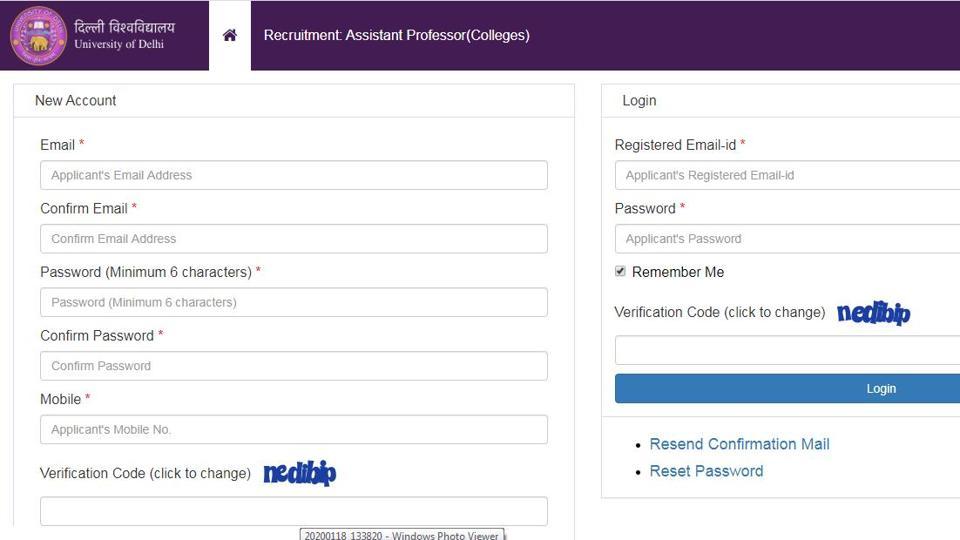The width and height of the screenshot is (960, 540).
Task: Open the Resend Confirmation Mail link
Action: coord(739,444)
